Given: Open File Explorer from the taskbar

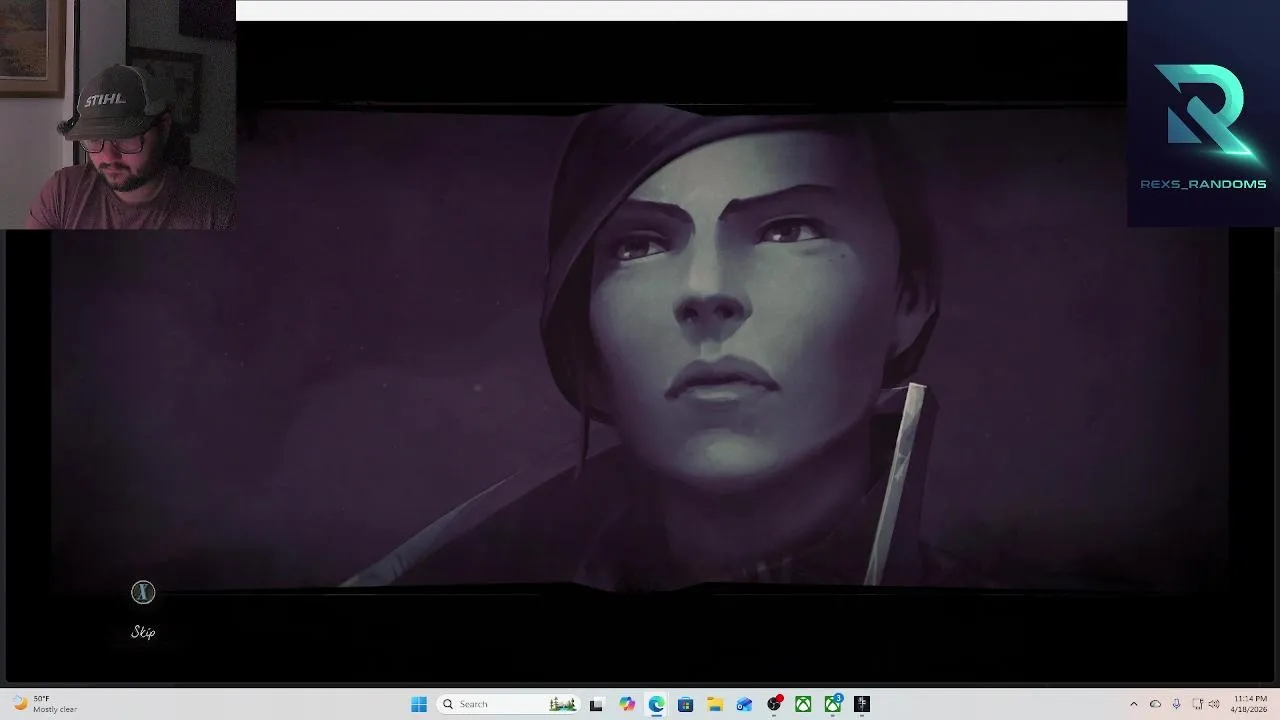Looking at the screenshot, I should pos(715,704).
